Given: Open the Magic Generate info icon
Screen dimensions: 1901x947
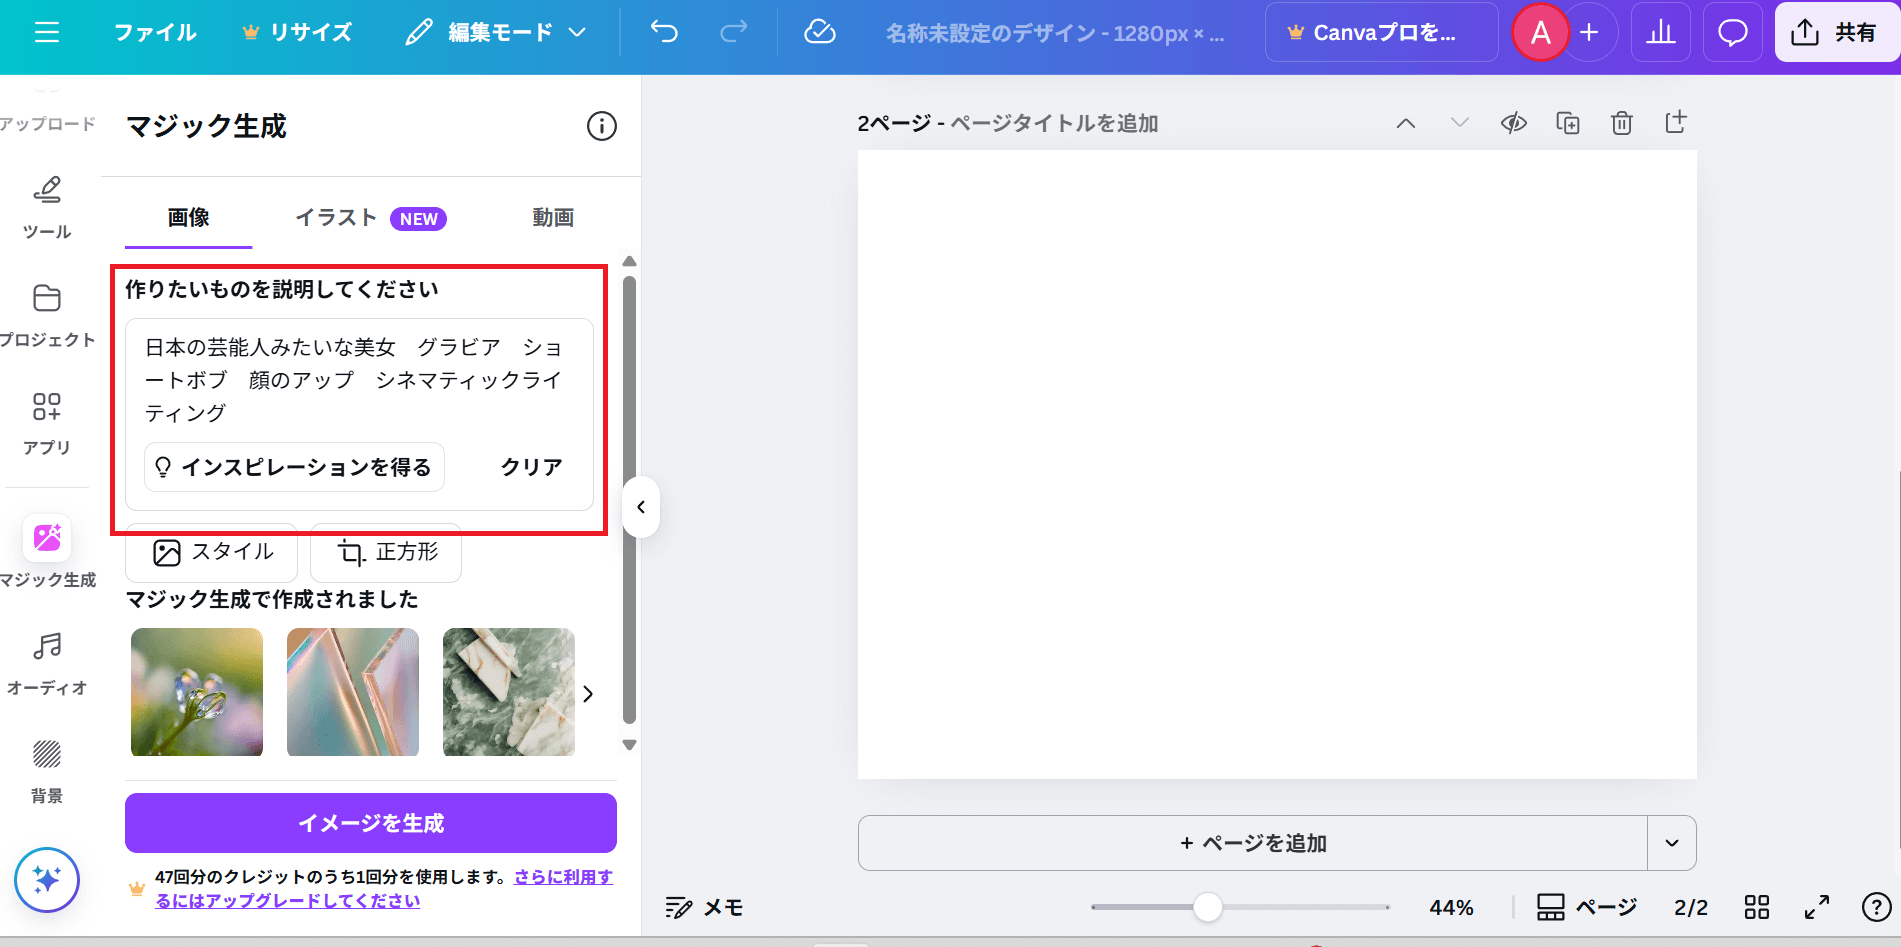Looking at the screenshot, I should (601, 126).
